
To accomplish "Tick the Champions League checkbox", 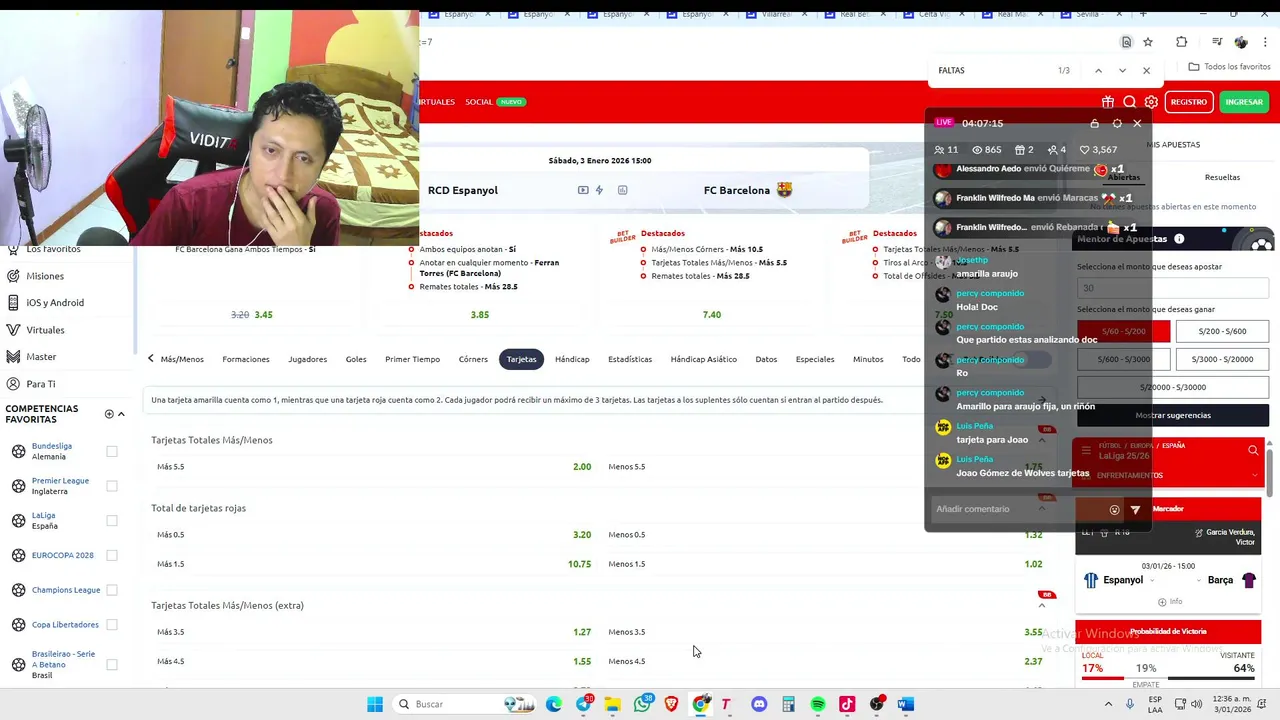I will tap(112, 590).
